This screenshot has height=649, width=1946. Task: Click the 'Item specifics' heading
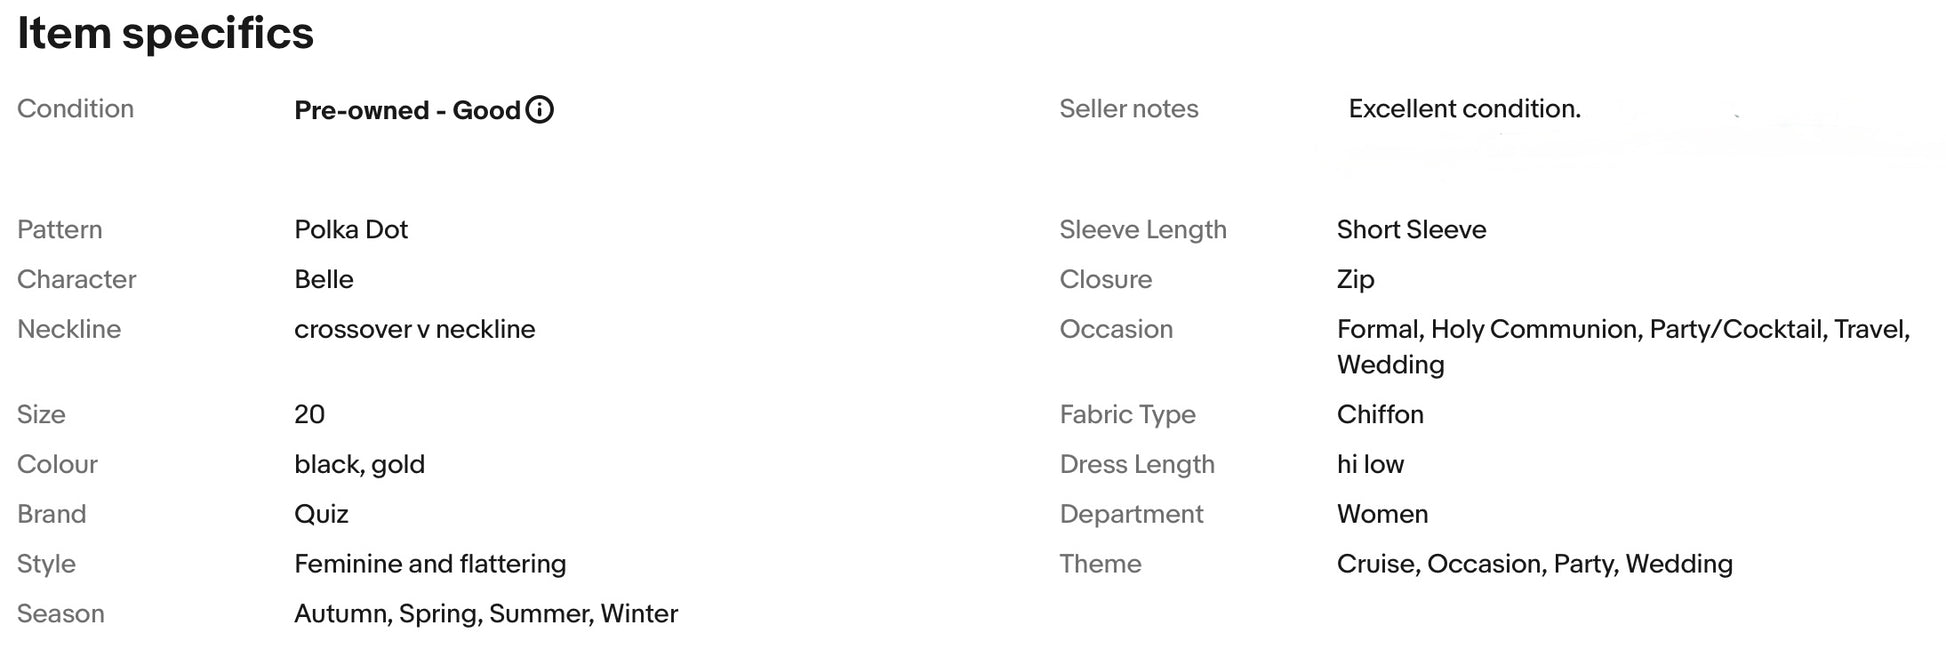[165, 33]
